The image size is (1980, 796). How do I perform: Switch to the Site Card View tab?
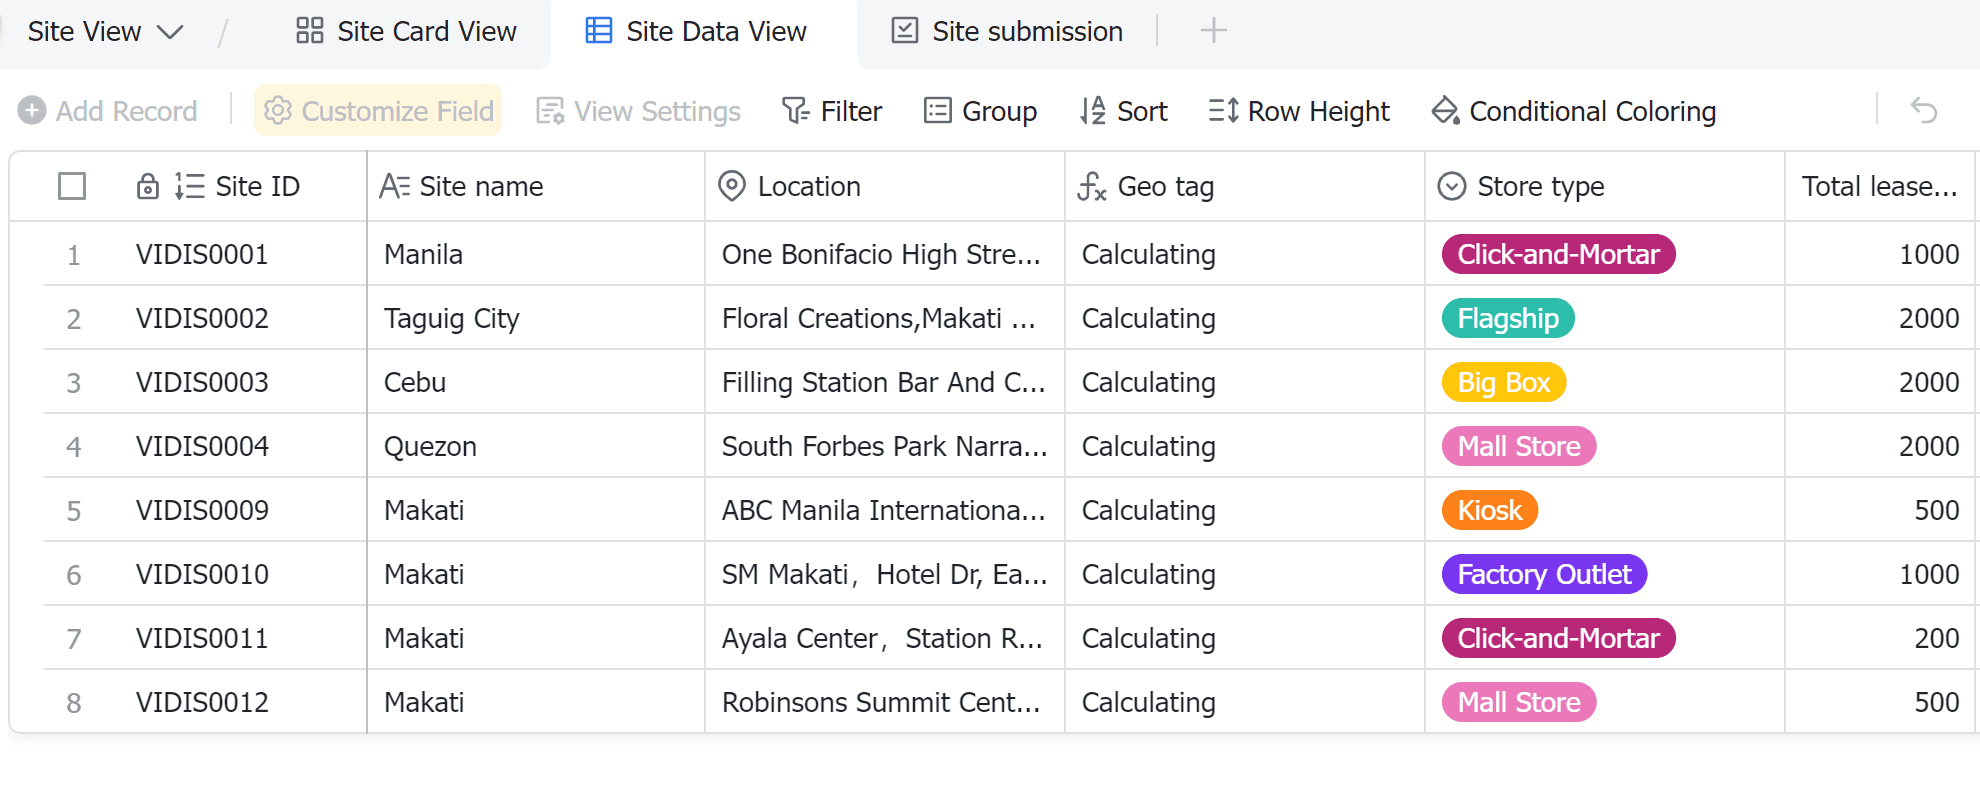[406, 32]
